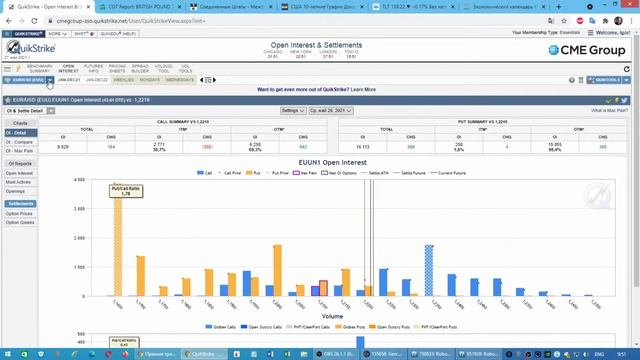The width and height of the screenshot is (640, 360).
Task: Open the list icon left of lightbulb
Action: [7, 69]
